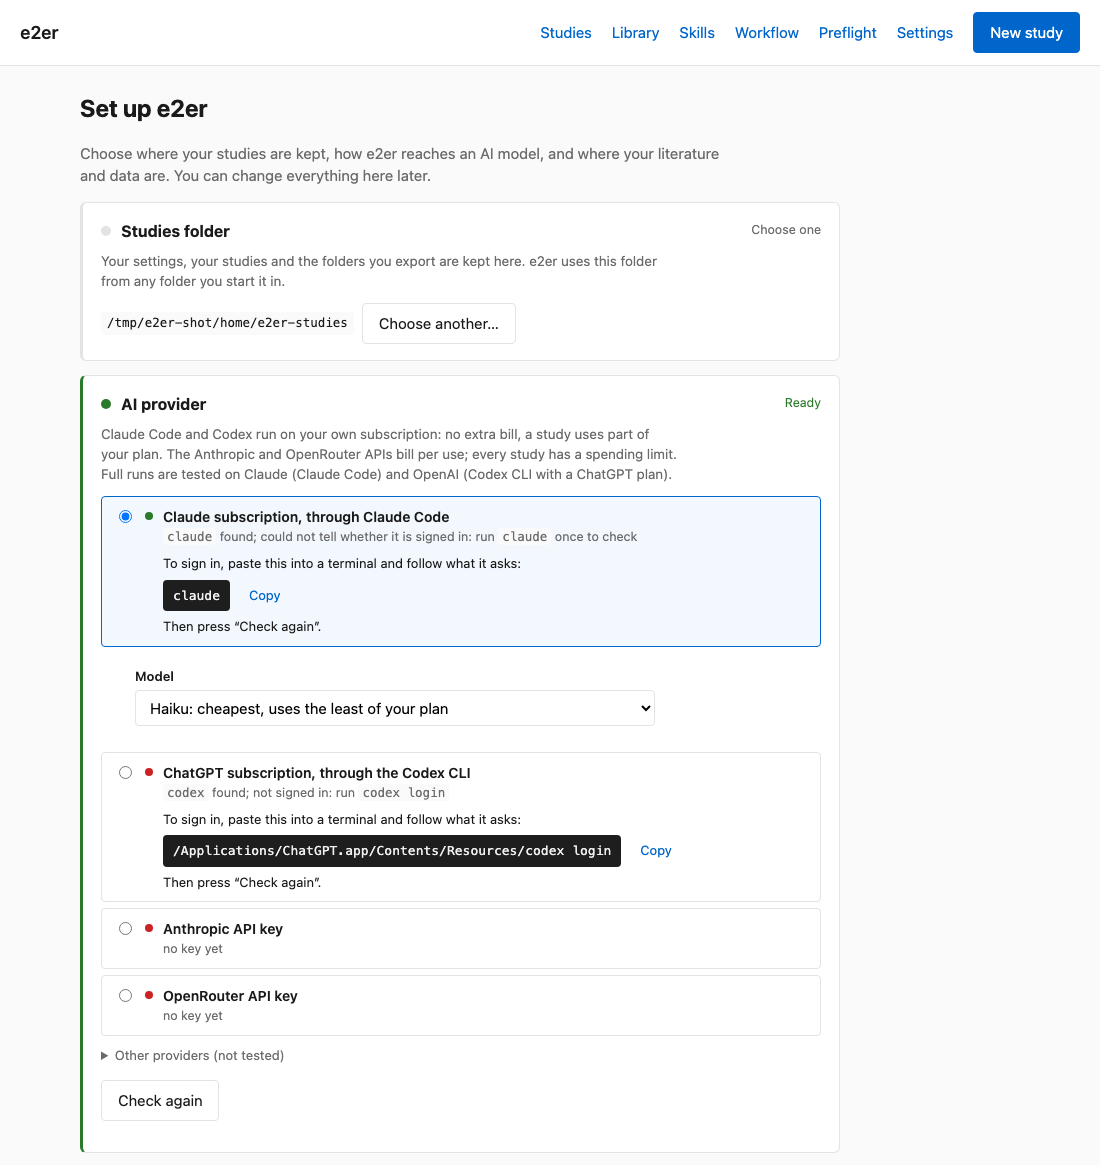The height and width of the screenshot is (1165, 1100).
Task: Click the dark claude command box
Action: point(196,595)
